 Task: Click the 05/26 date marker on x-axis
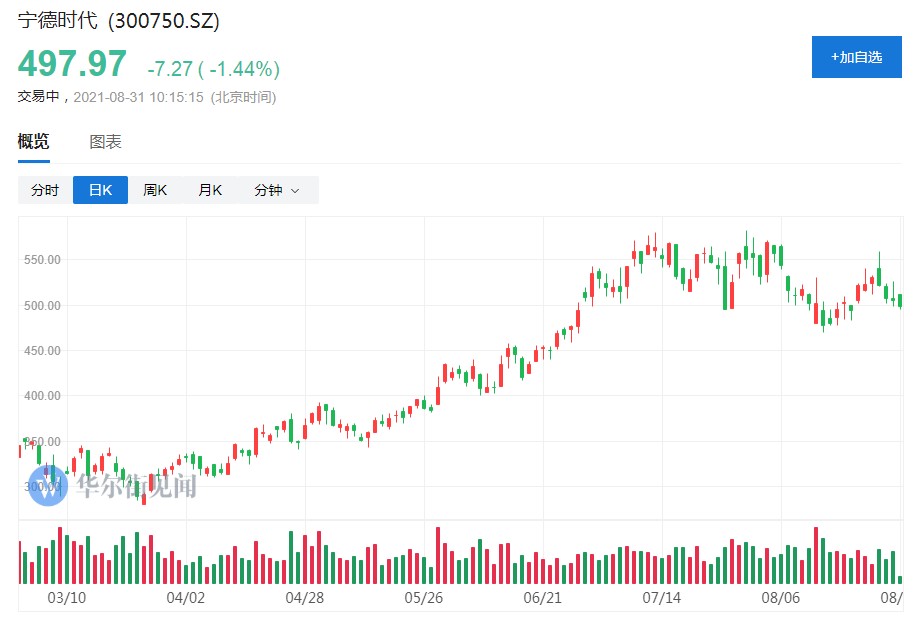click(x=423, y=598)
